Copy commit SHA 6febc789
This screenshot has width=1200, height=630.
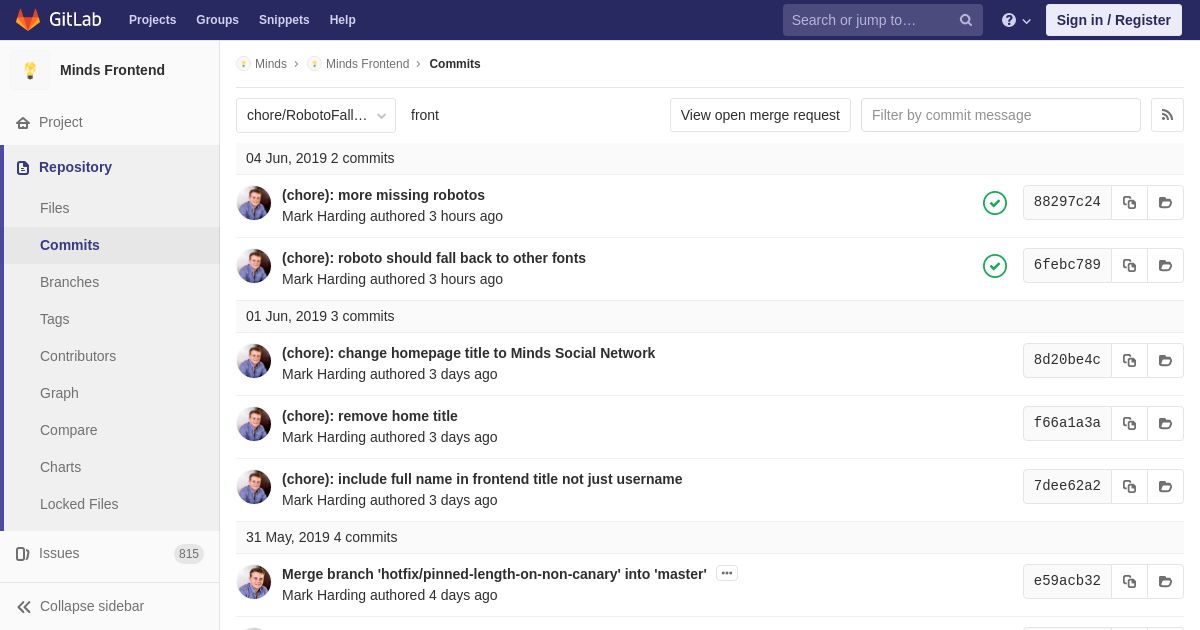click(1129, 265)
